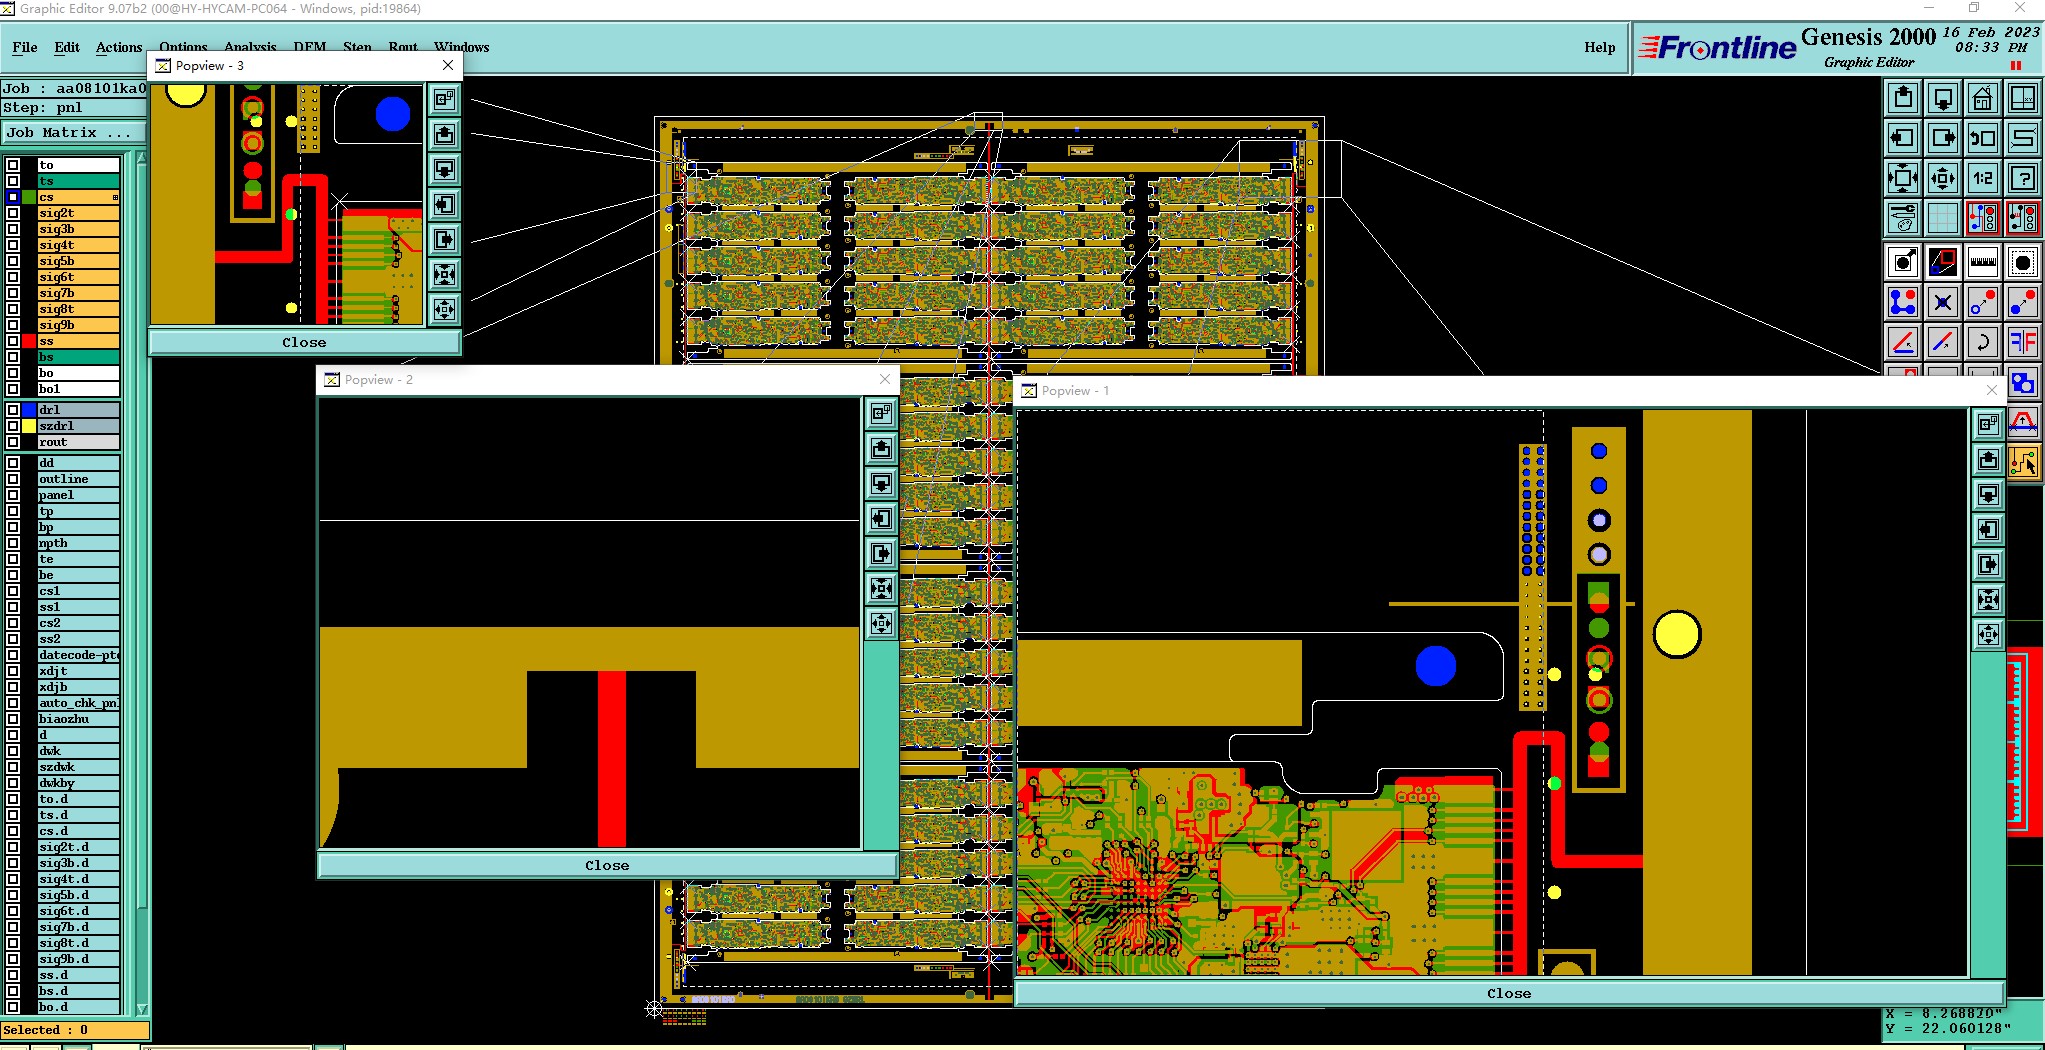2045x1050 pixels.
Task: Click the blue X delete feature icon
Action: [x=1943, y=302]
